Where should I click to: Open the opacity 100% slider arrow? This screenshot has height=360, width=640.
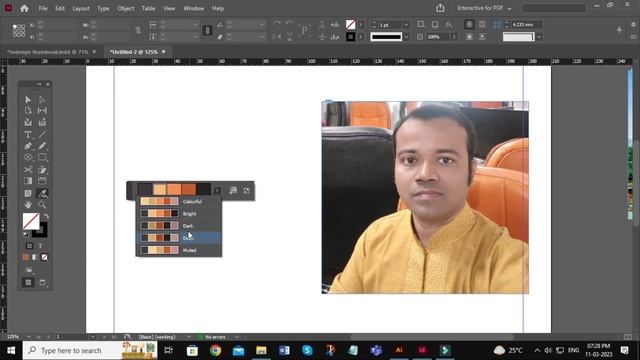(x=454, y=37)
